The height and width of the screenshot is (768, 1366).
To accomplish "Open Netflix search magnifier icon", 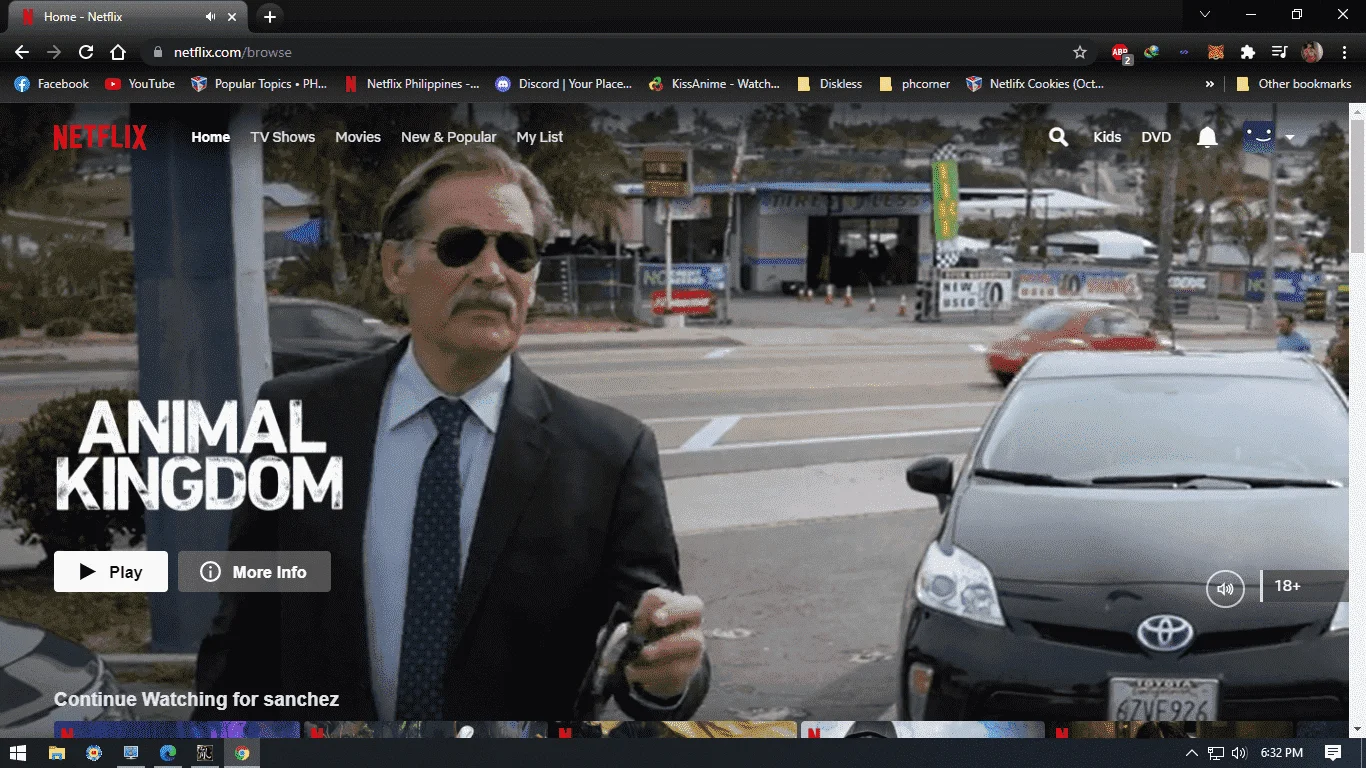I will [x=1058, y=137].
